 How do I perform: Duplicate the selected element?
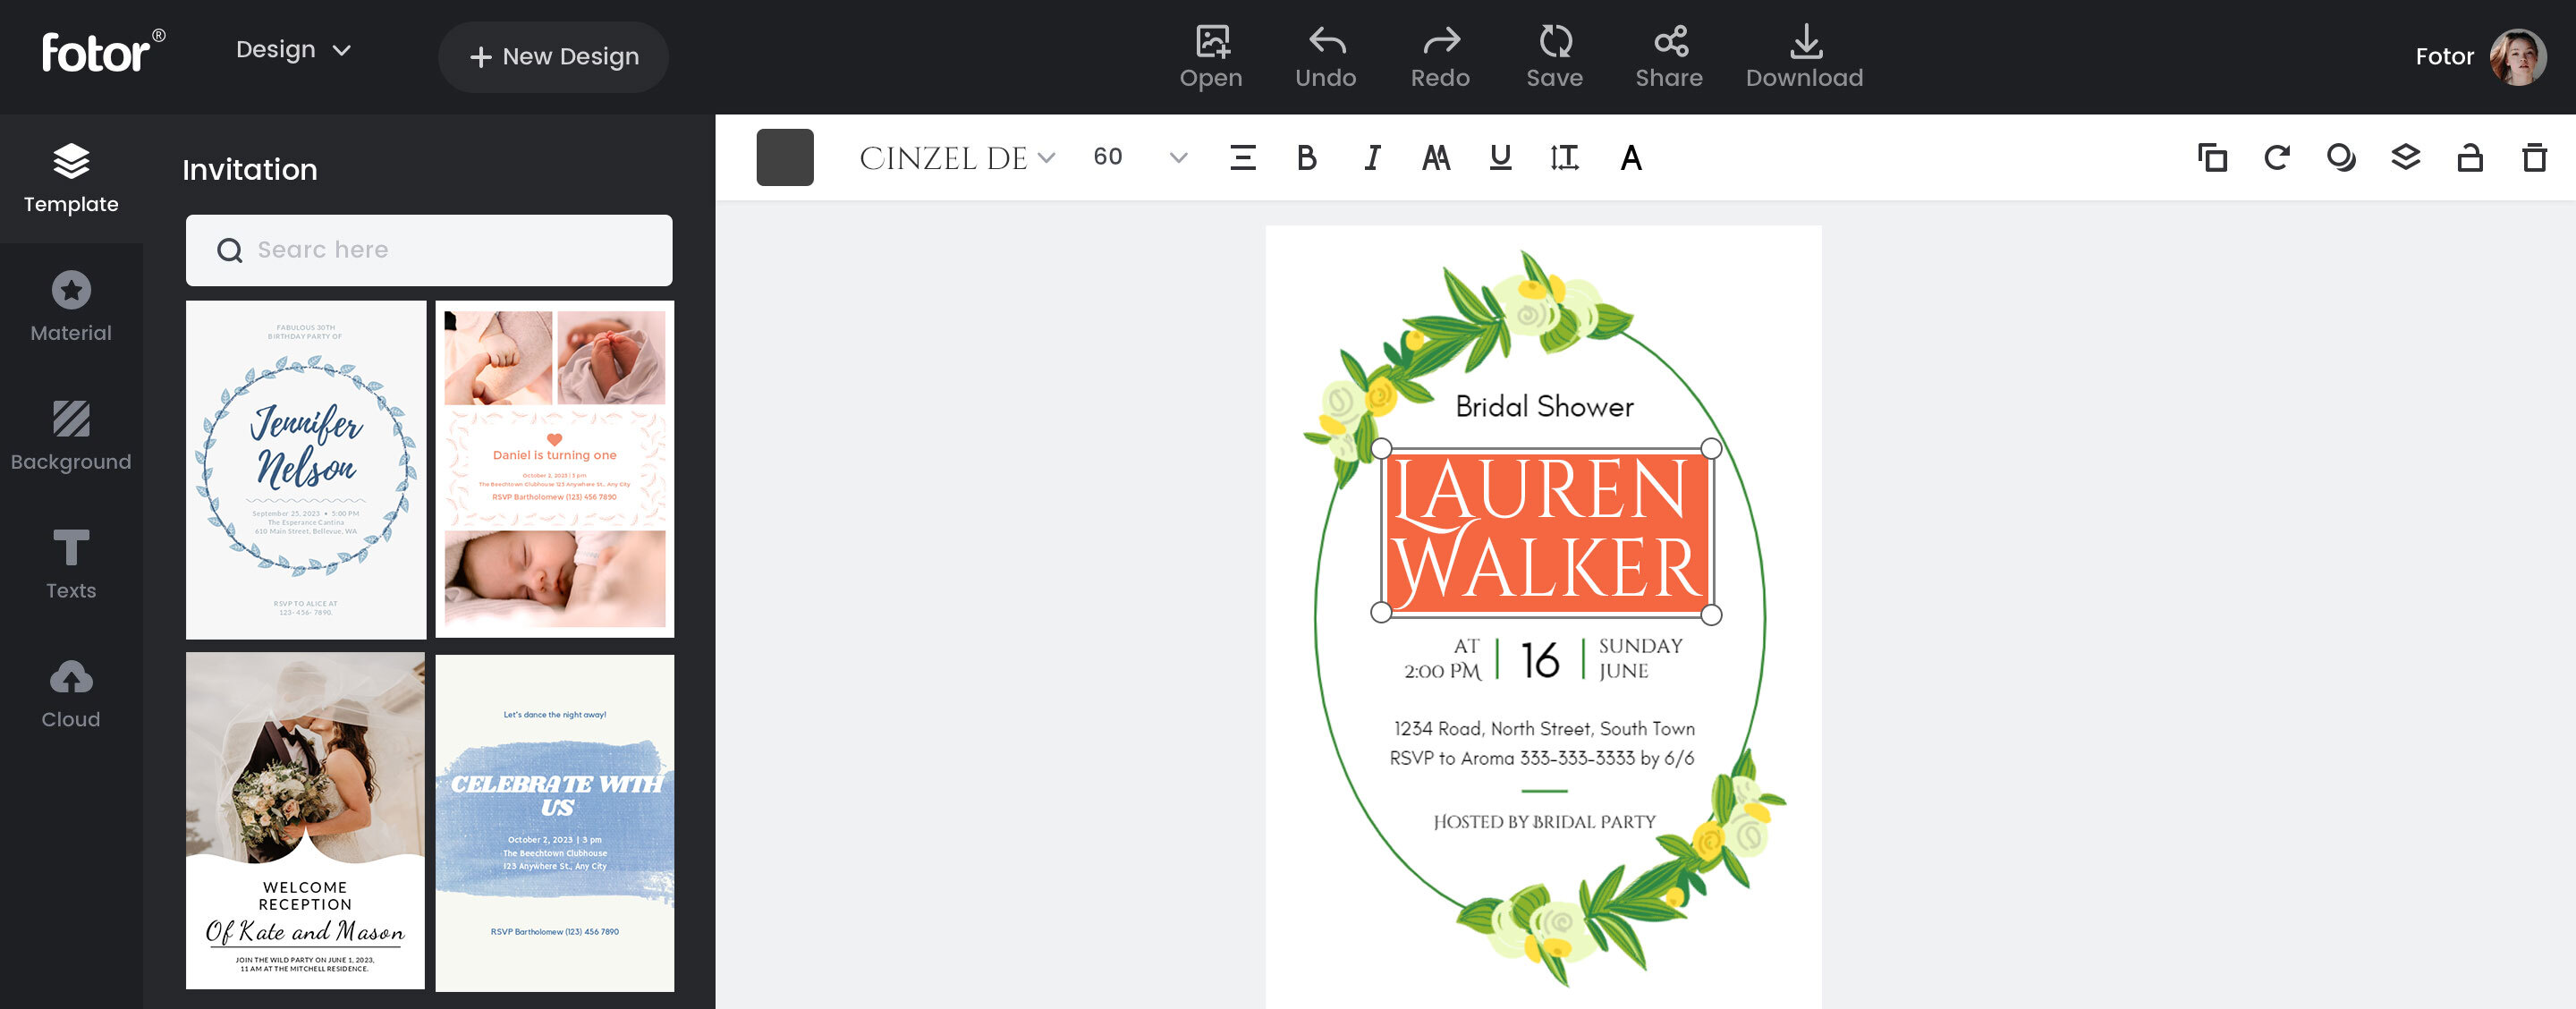[2211, 158]
